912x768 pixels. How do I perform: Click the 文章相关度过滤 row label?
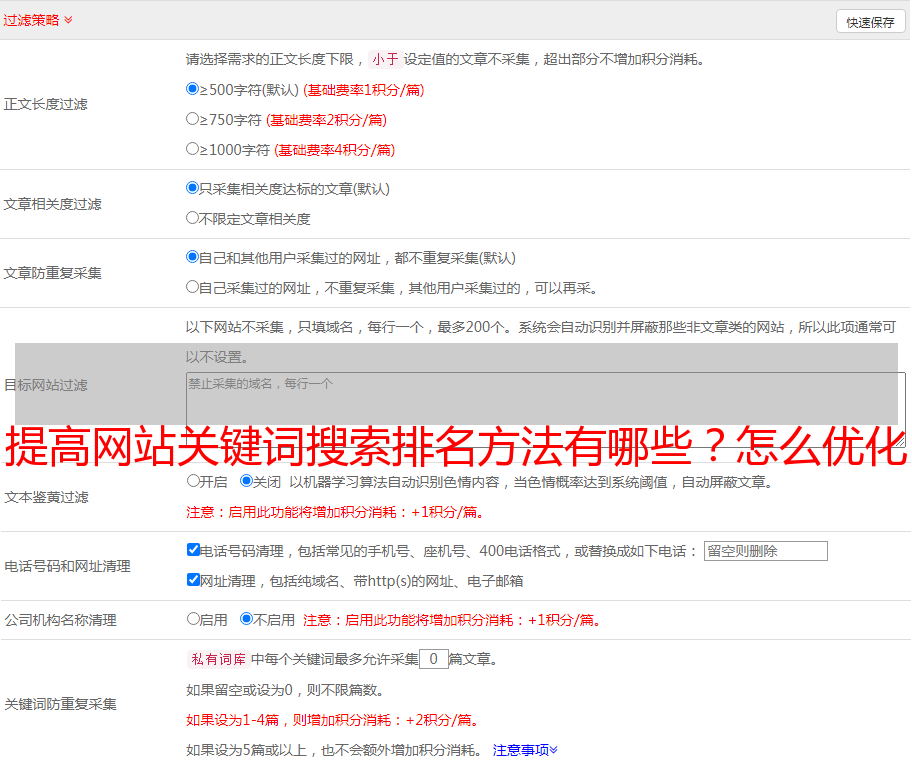point(52,204)
